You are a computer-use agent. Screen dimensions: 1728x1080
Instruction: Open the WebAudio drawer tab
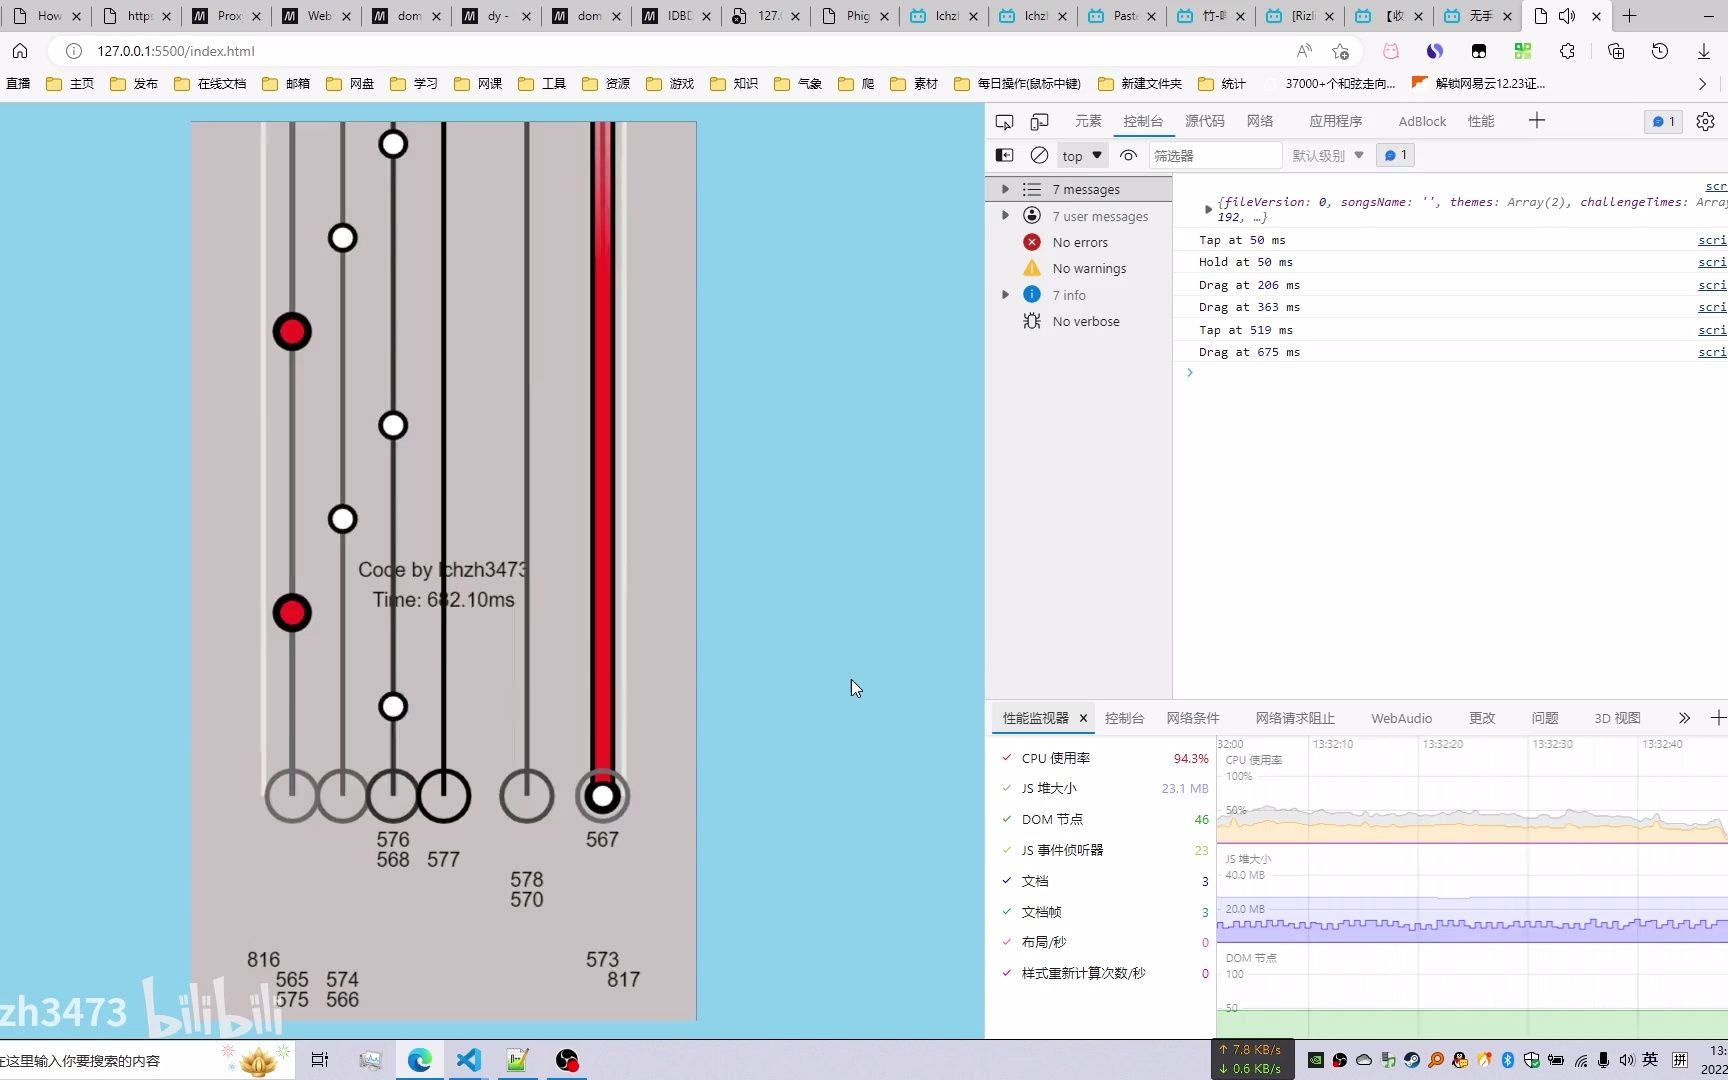(x=1400, y=718)
